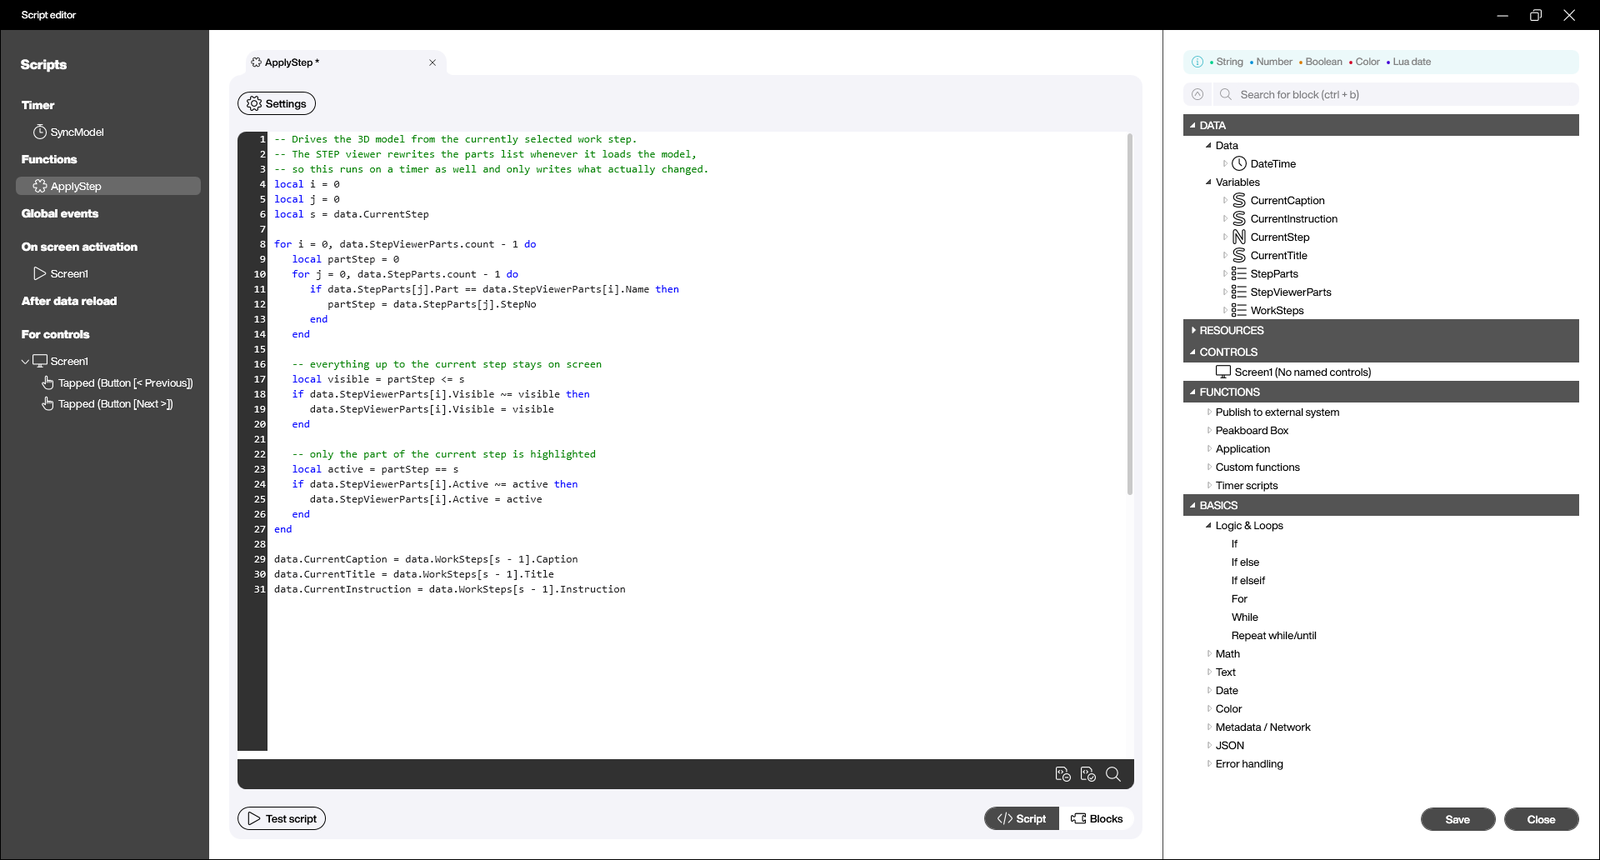This screenshot has height=860, width=1600.
Task: Click the play icon beside Screen1 activation
Action: pyautogui.click(x=40, y=274)
